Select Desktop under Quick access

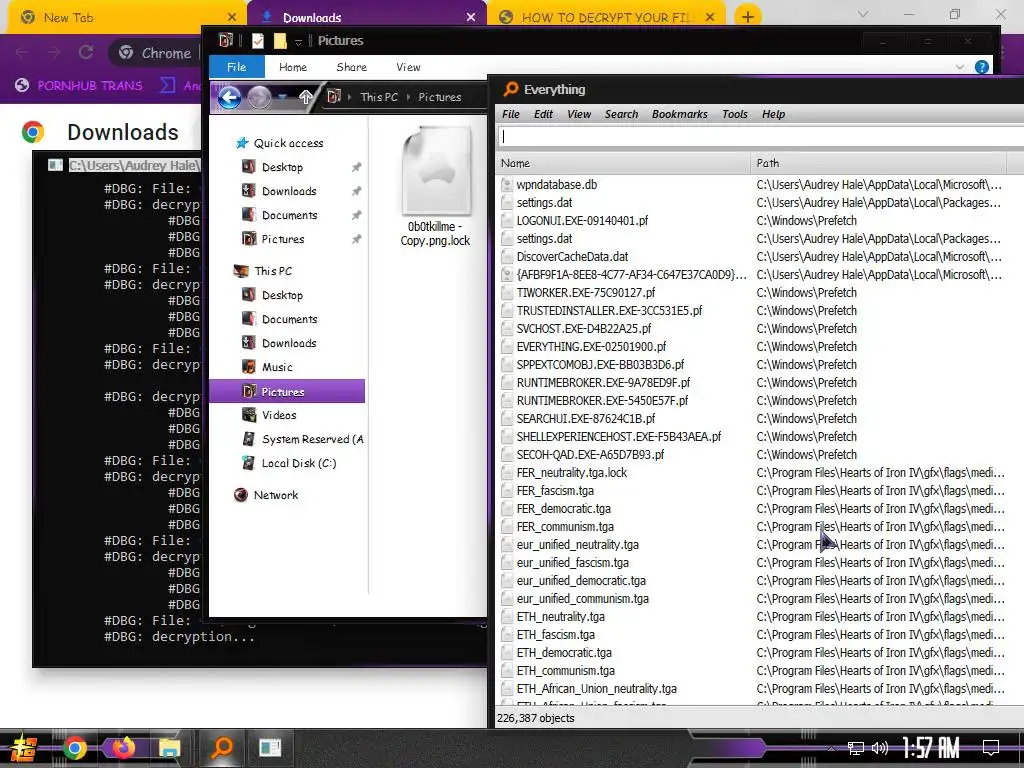[x=282, y=167]
